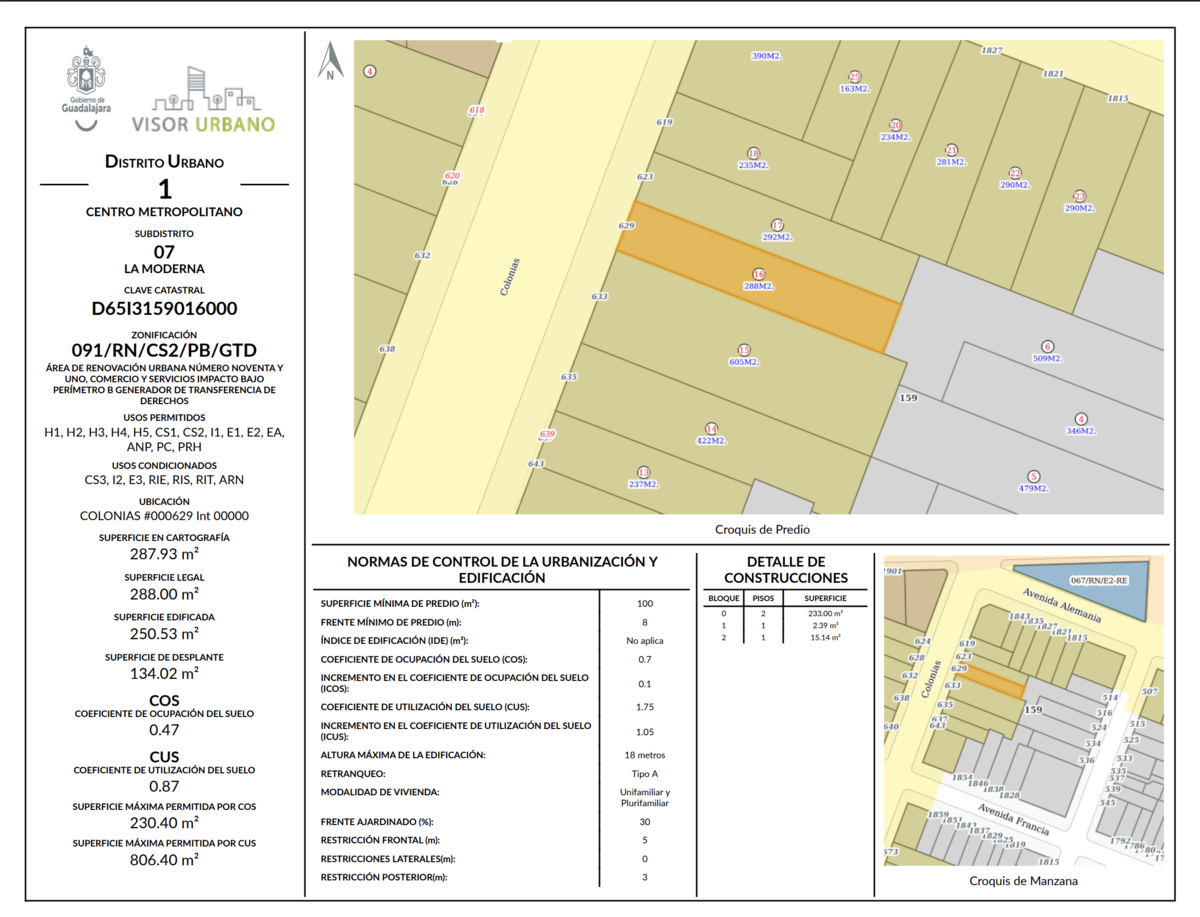Click the clave catastral D65I3159016000
The image size is (1200, 917).
click(164, 309)
